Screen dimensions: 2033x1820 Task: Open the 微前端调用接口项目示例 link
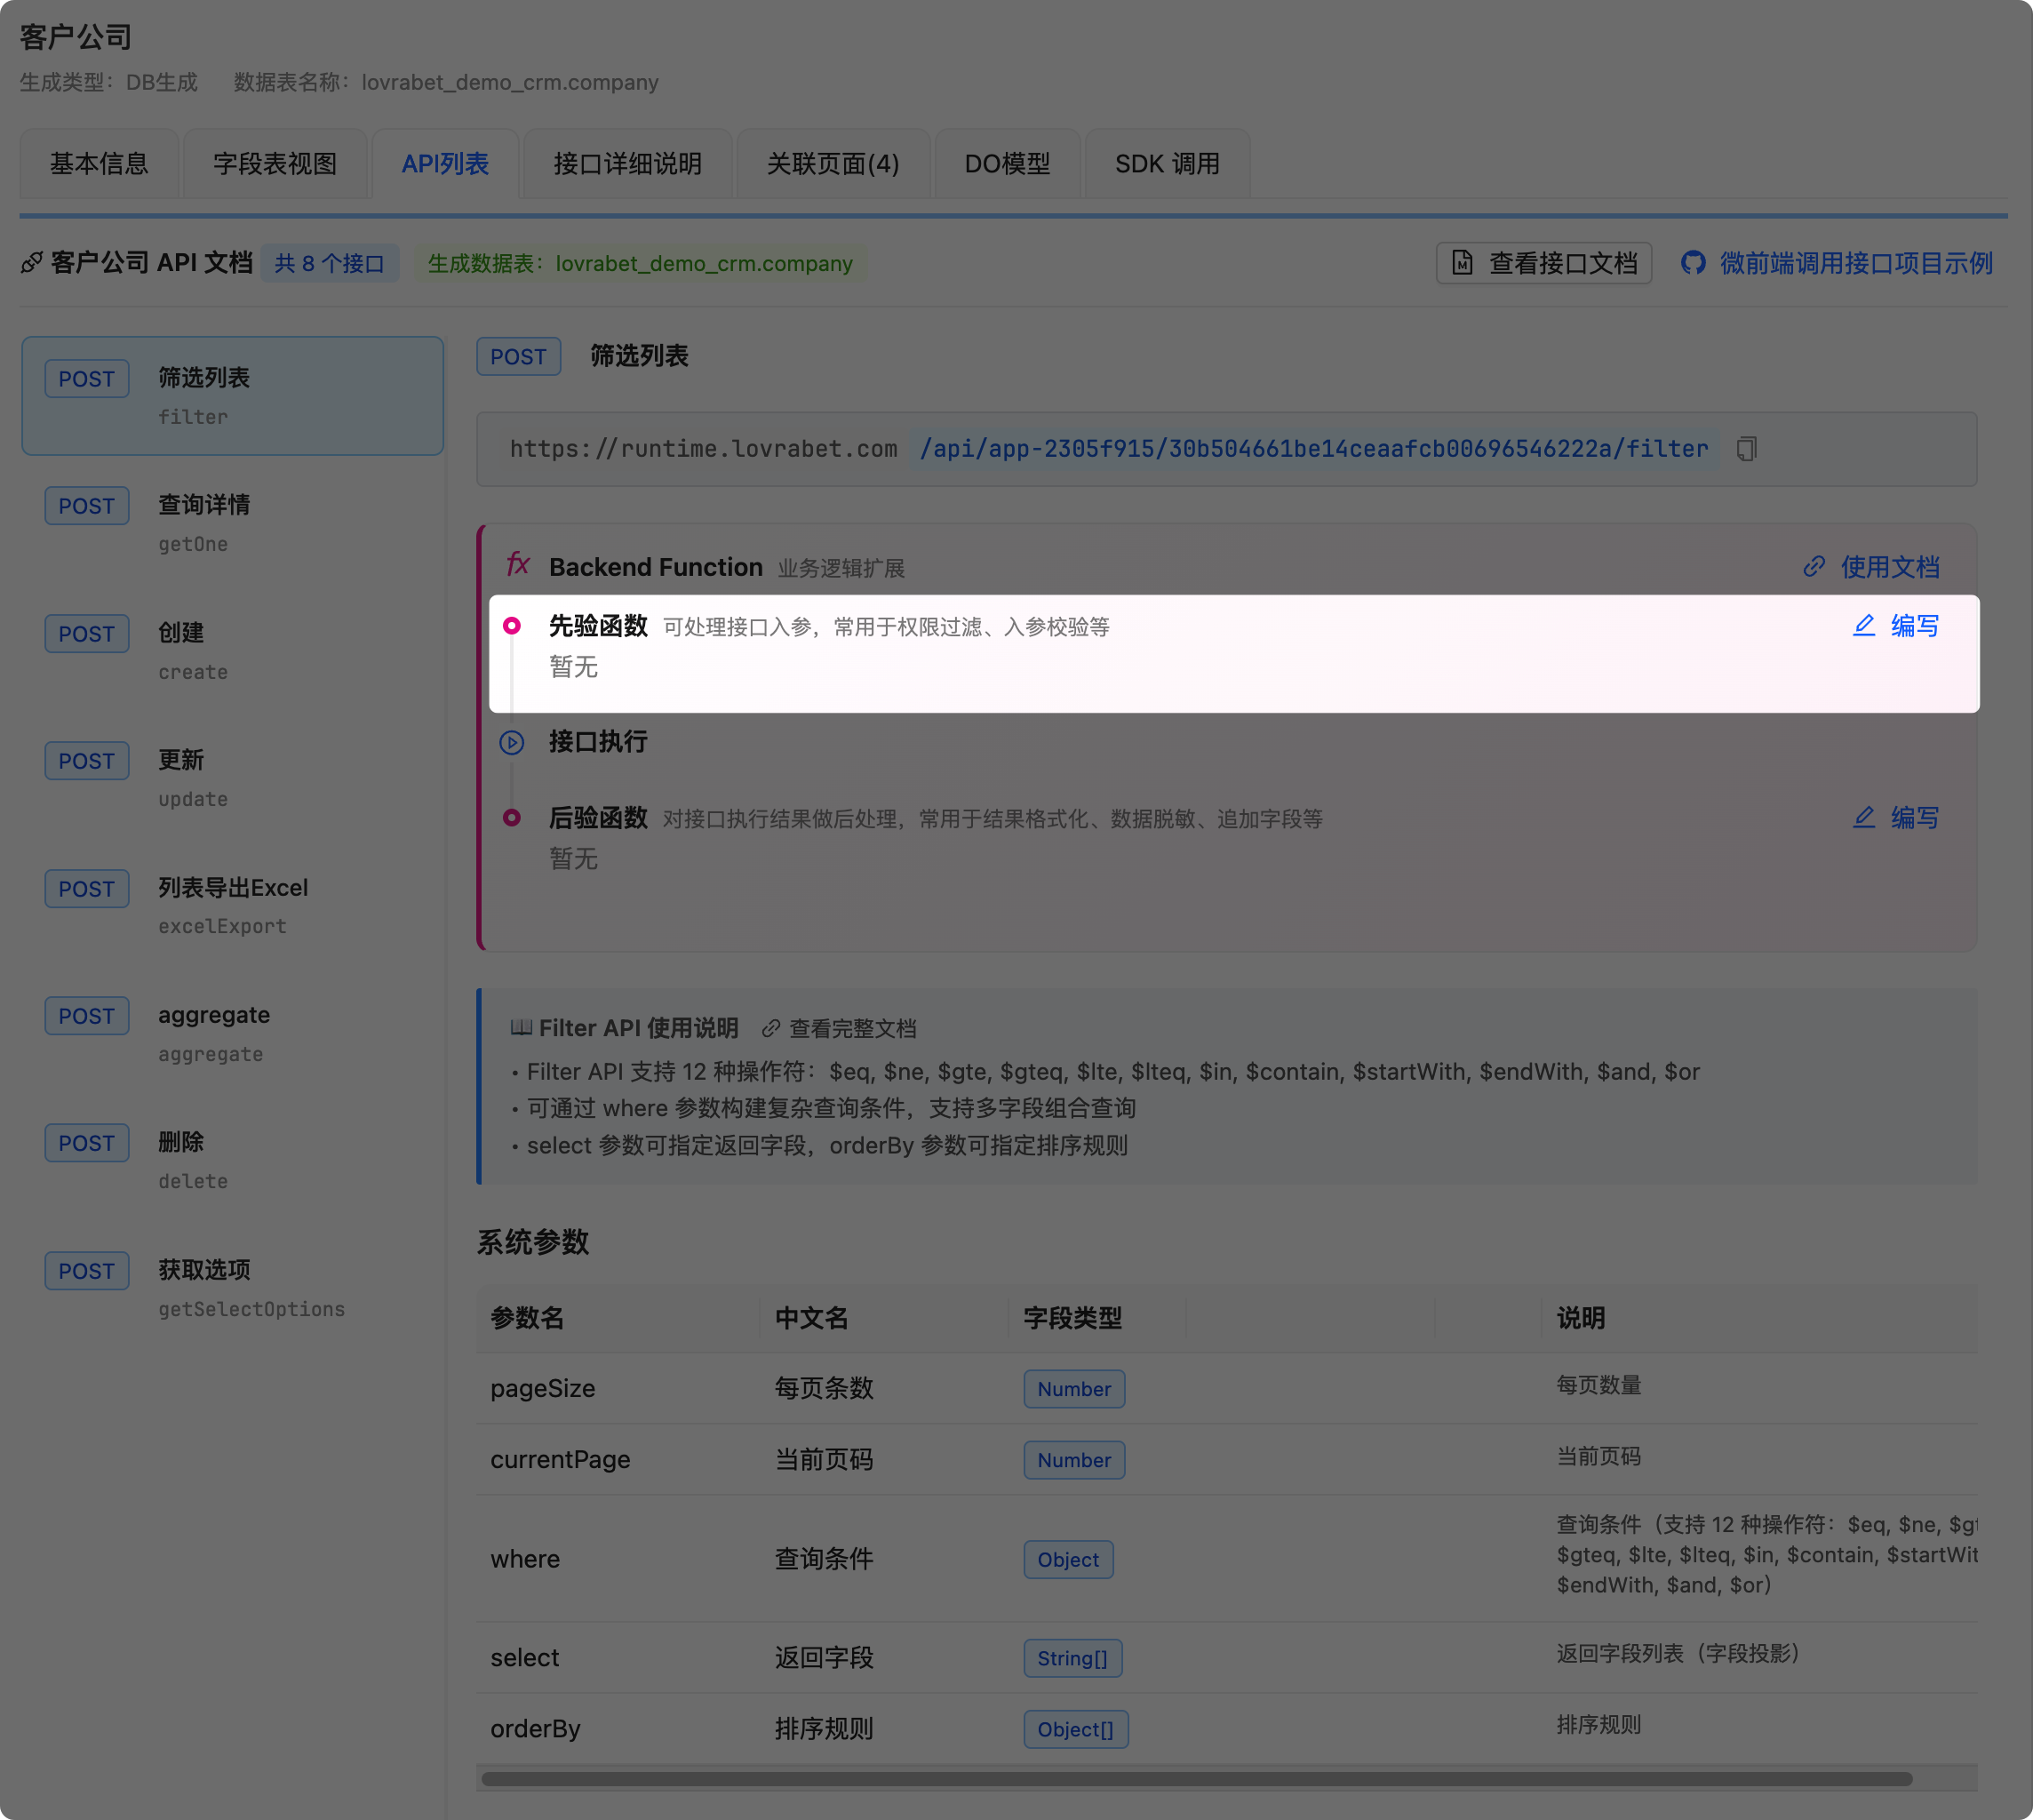1855,263
